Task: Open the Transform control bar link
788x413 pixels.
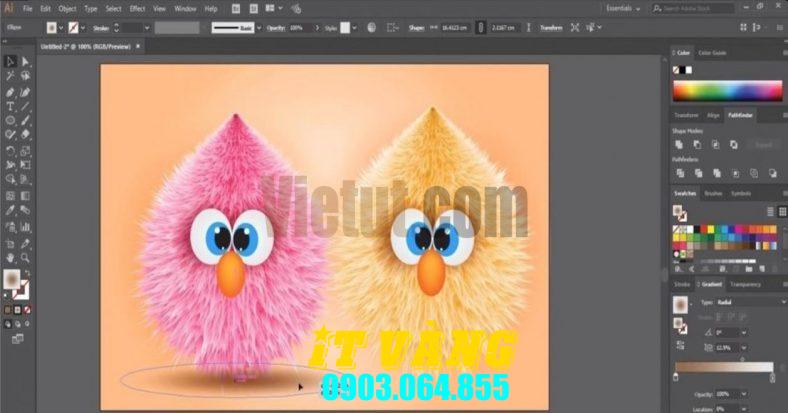Action: point(551,28)
